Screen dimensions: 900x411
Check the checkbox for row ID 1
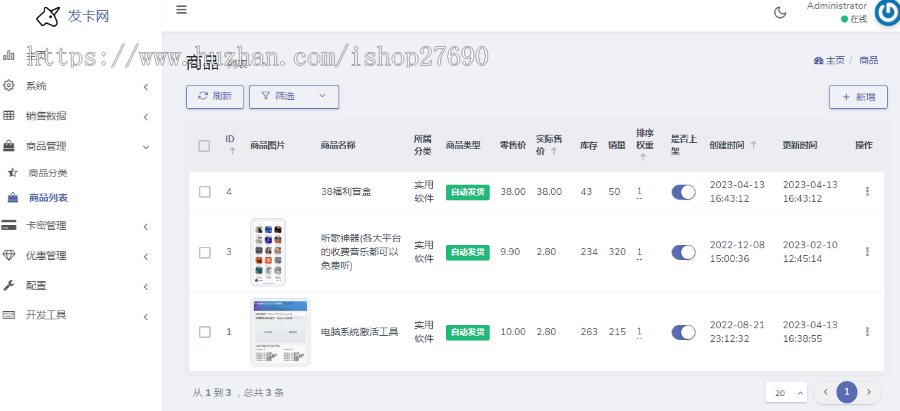tap(204, 332)
